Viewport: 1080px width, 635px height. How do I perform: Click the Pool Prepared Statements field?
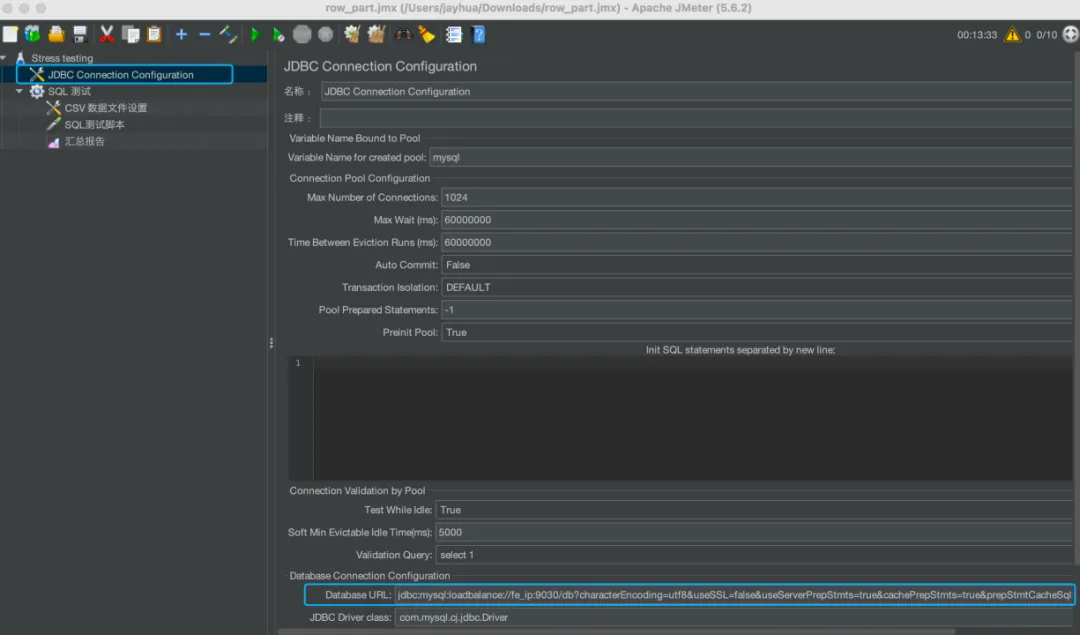[756, 310]
